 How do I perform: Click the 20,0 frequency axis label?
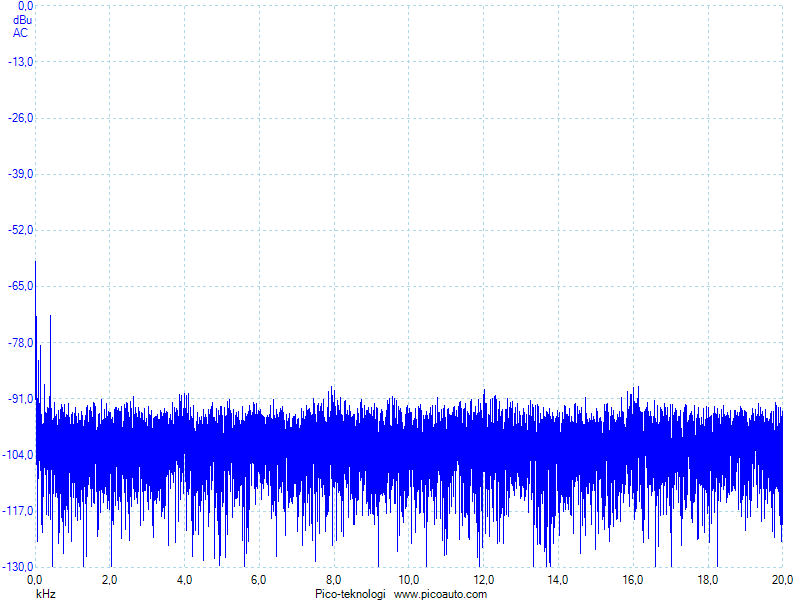point(783,580)
